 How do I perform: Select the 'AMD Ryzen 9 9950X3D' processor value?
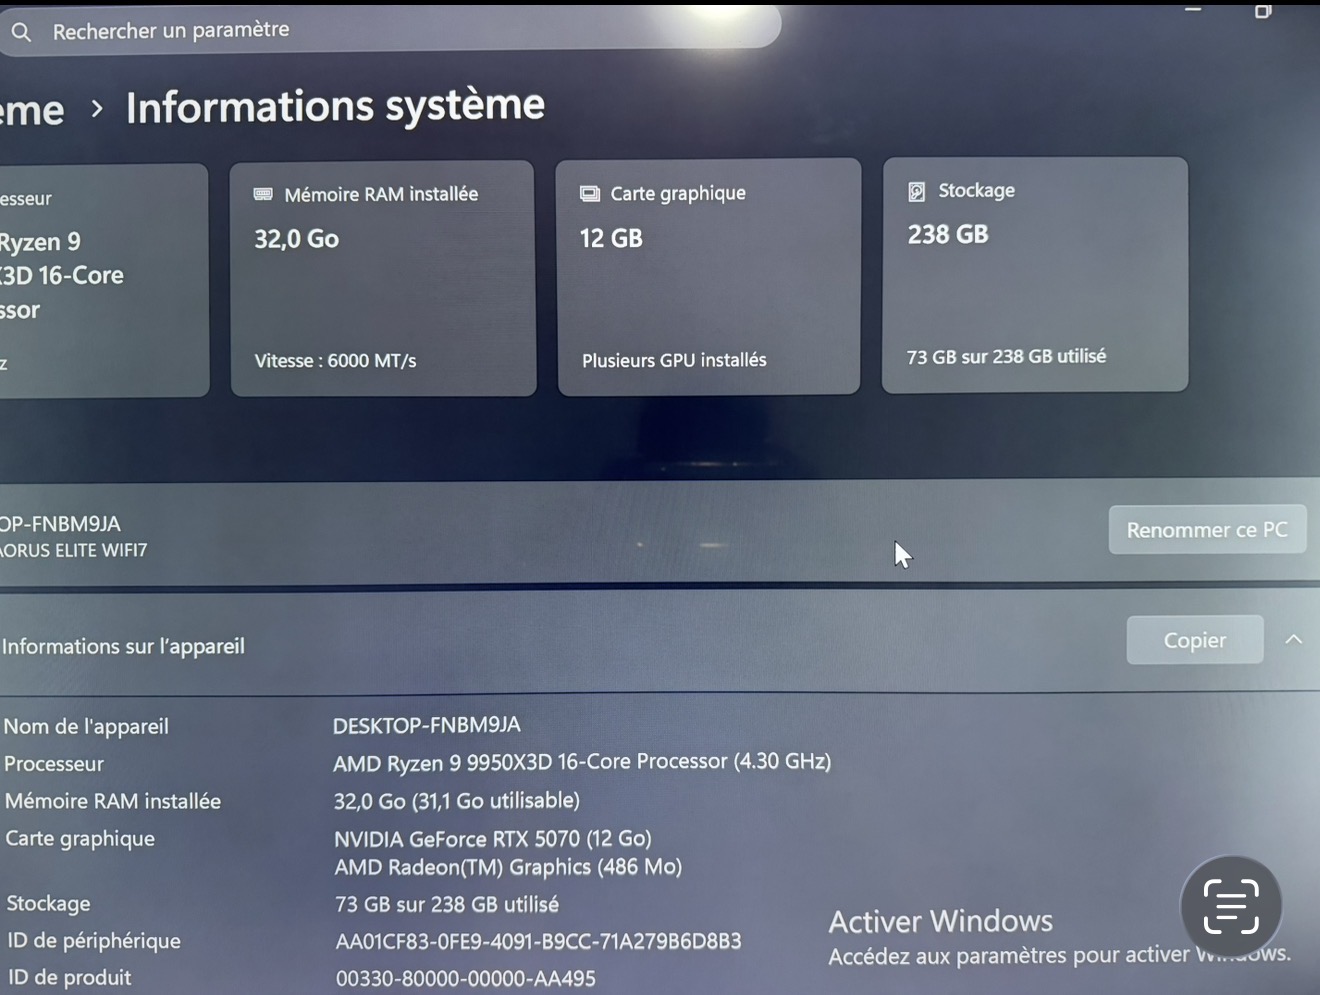(582, 762)
